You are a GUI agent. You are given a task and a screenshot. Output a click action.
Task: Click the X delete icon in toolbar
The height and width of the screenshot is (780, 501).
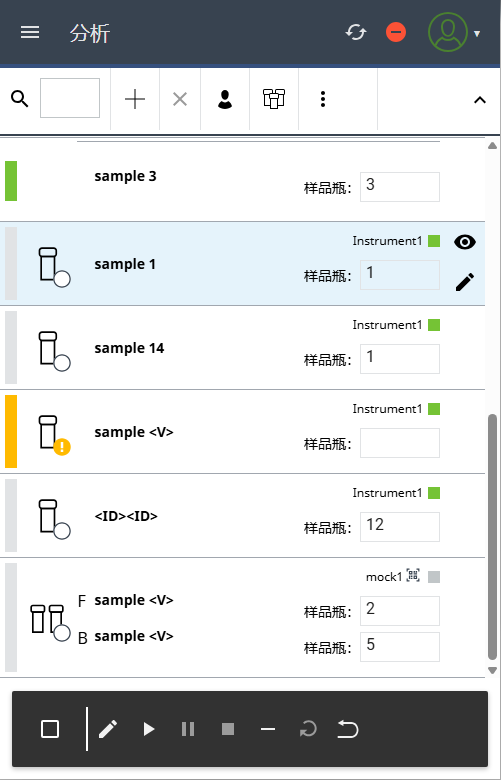(180, 99)
